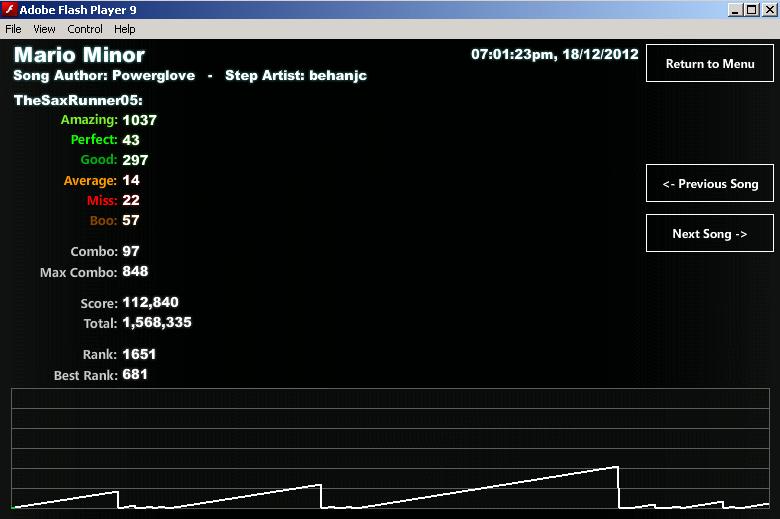
Task: Click the Best Rank value 681
Action: click(135, 374)
